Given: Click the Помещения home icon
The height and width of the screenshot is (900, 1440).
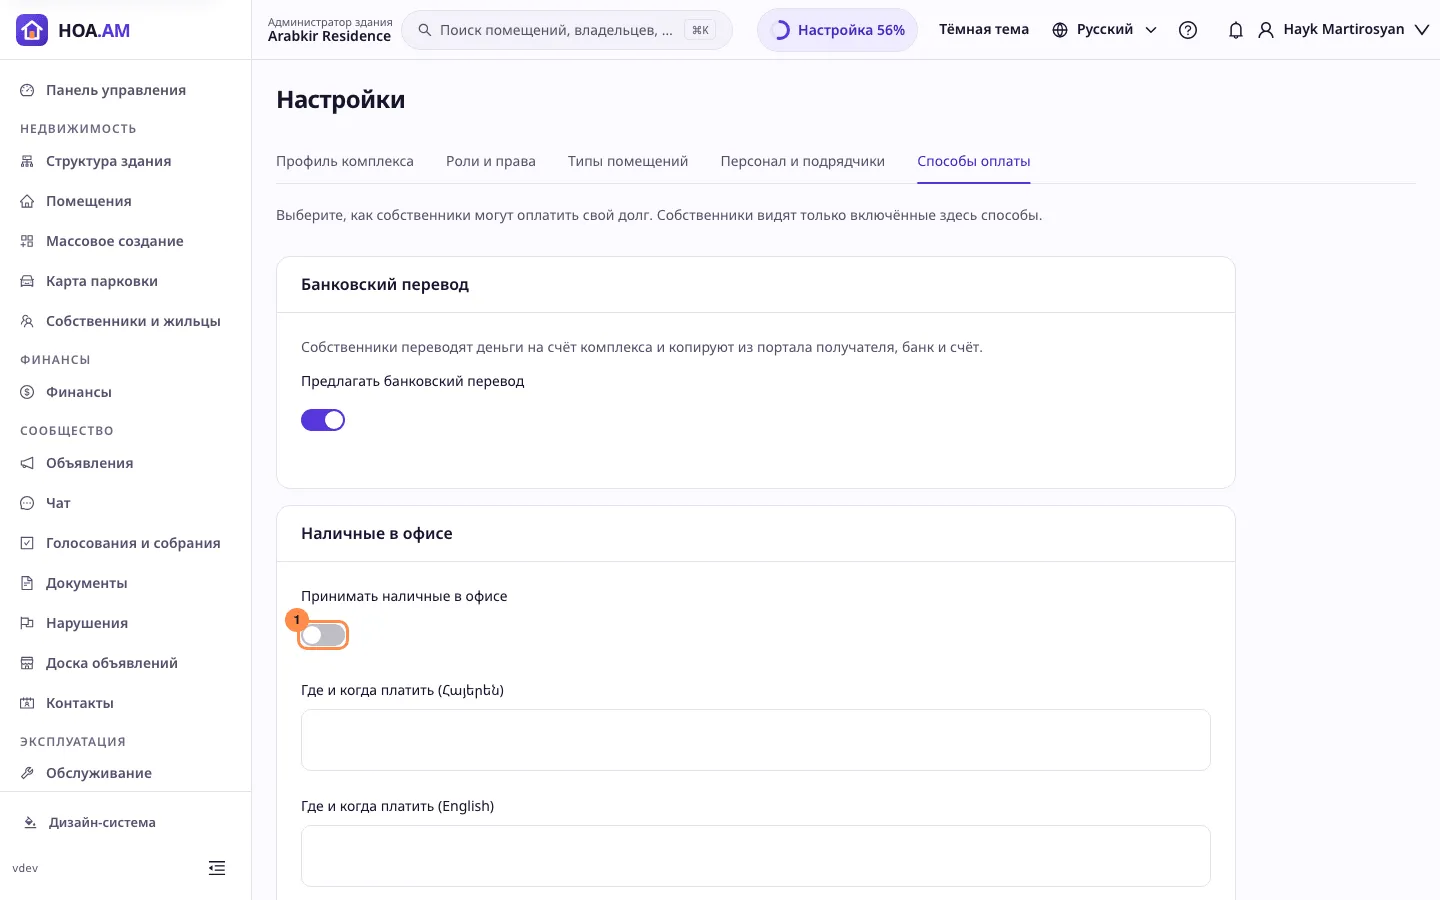Looking at the screenshot, I should pyautogui.click(x=27, y=201).
